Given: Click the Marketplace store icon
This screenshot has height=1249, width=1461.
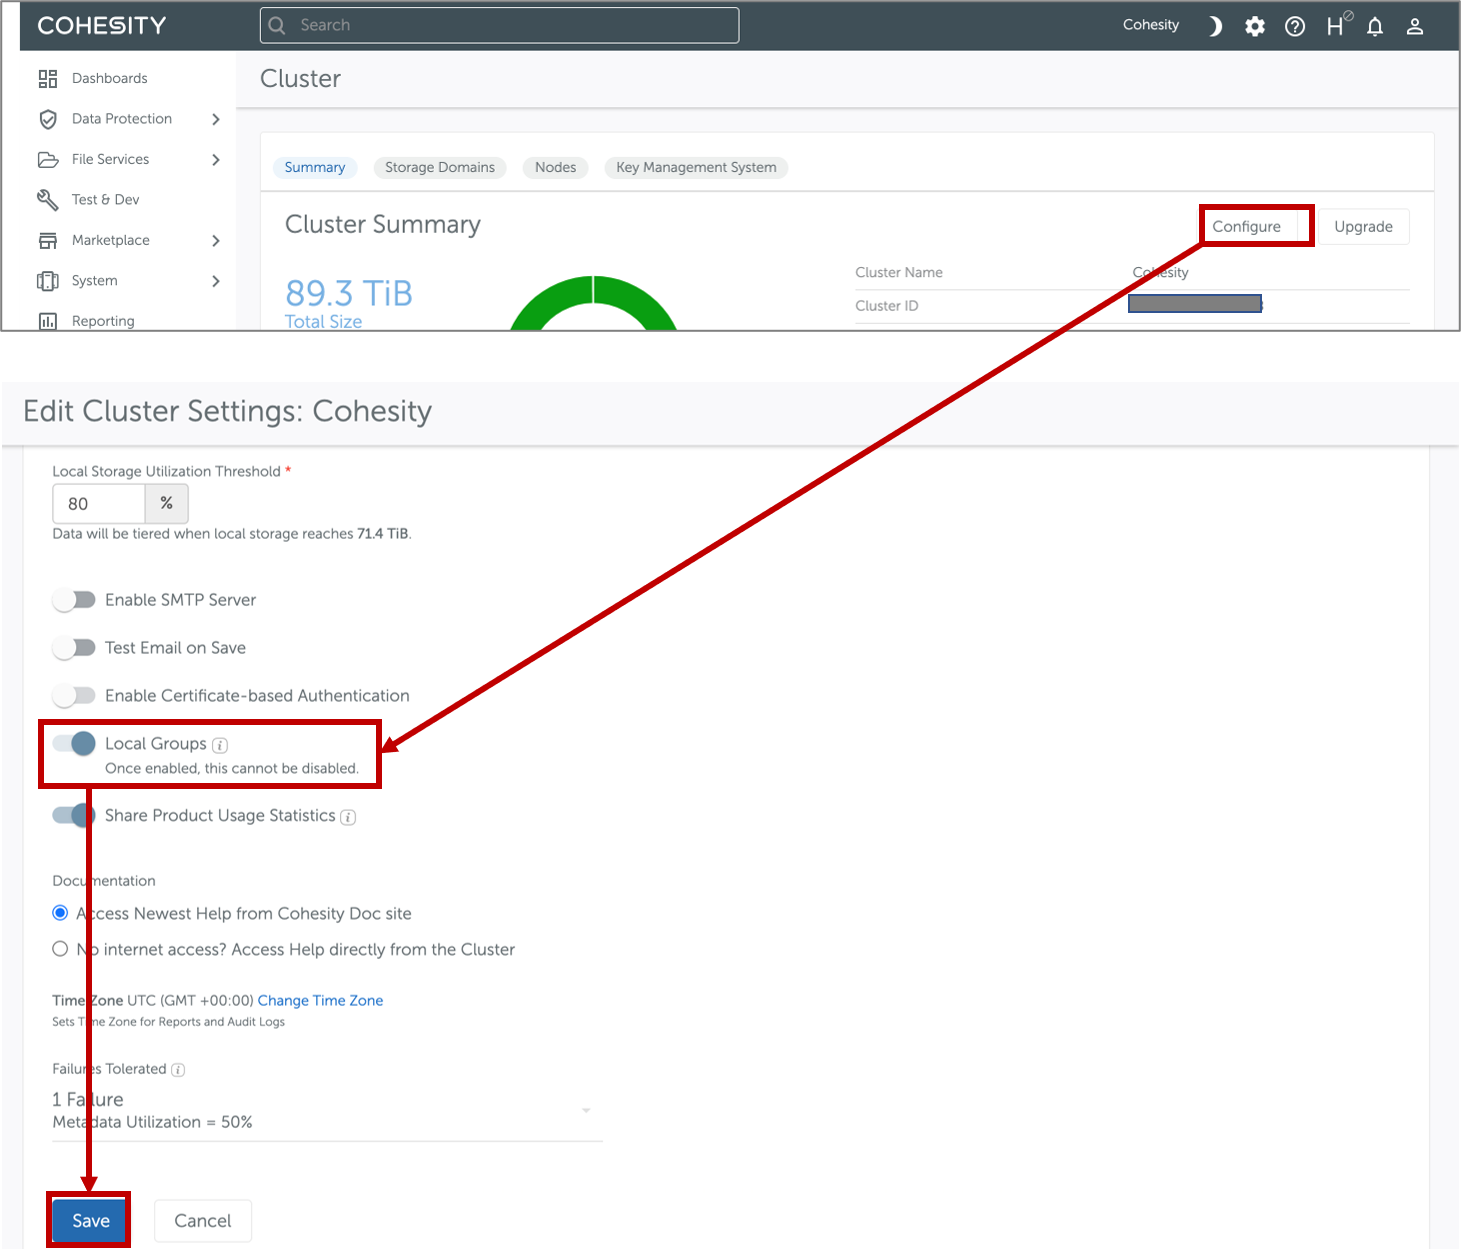Looking at the screenshot, I should pos(48,240).
